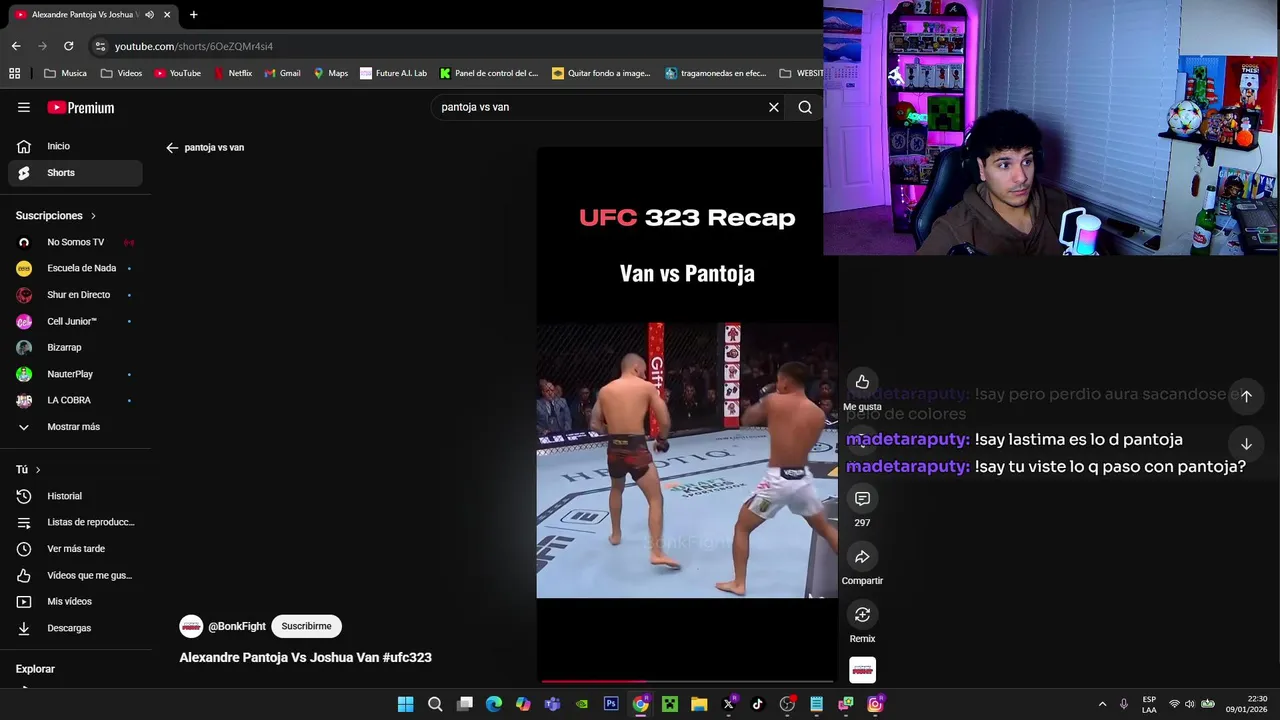Open the Panel de control bookmark
The image size is (1280, 720).
[489, 73]
